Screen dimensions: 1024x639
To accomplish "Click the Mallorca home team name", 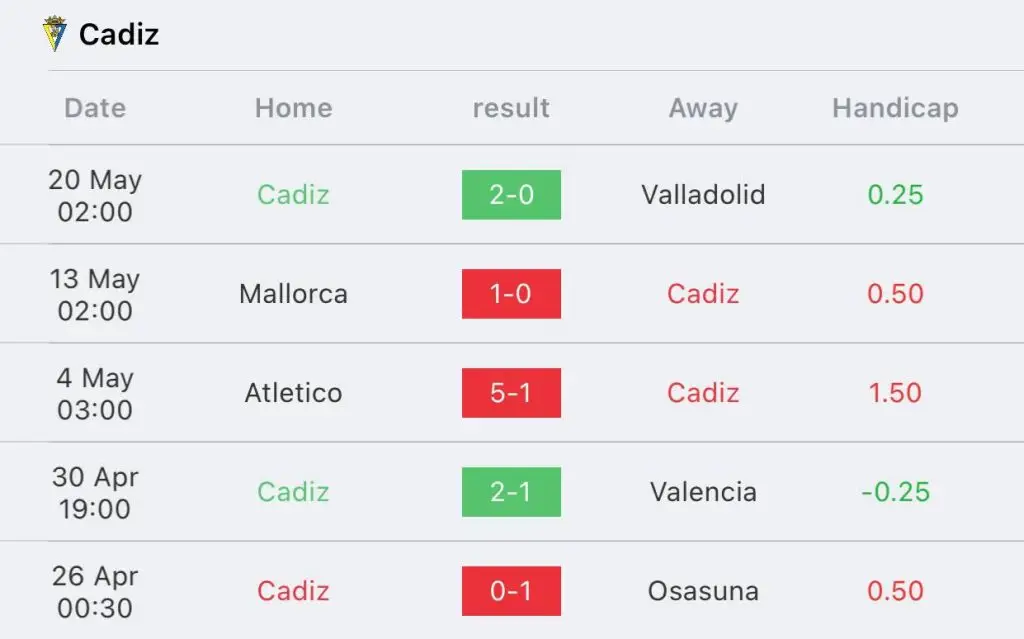I will [x=293, y=294].
